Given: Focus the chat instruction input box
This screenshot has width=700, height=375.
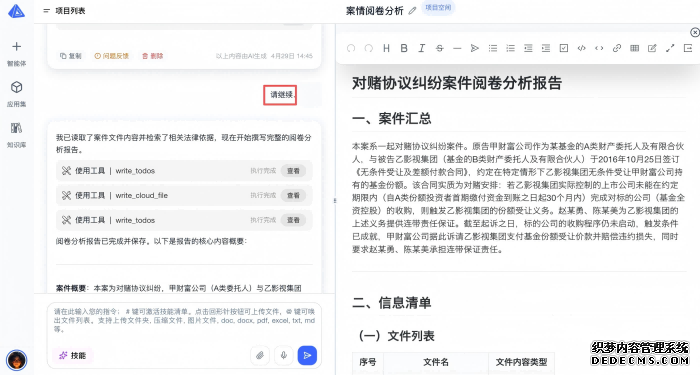Looking at the screenshot, I should 184,320.
